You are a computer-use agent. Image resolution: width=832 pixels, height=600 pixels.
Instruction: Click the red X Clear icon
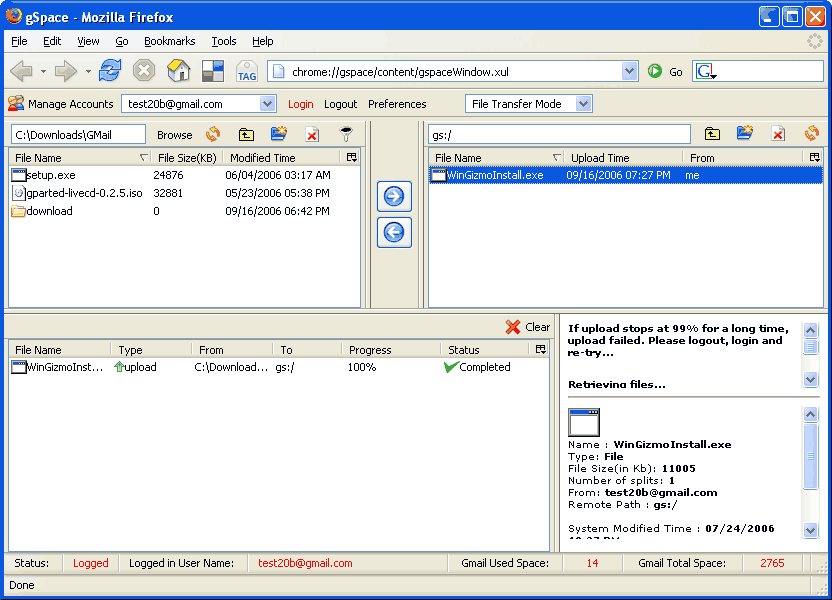point(513,327)
